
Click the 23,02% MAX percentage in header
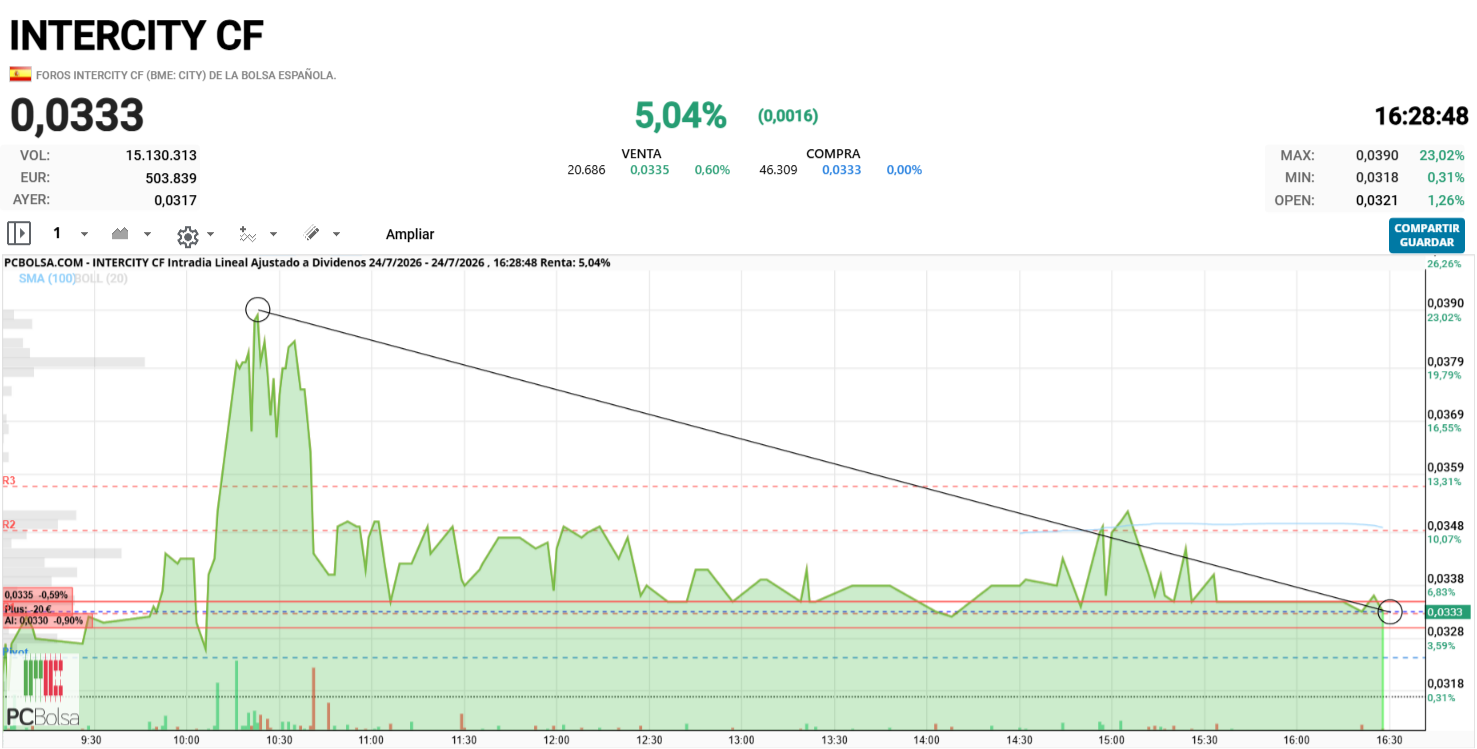click(1442, 155)
